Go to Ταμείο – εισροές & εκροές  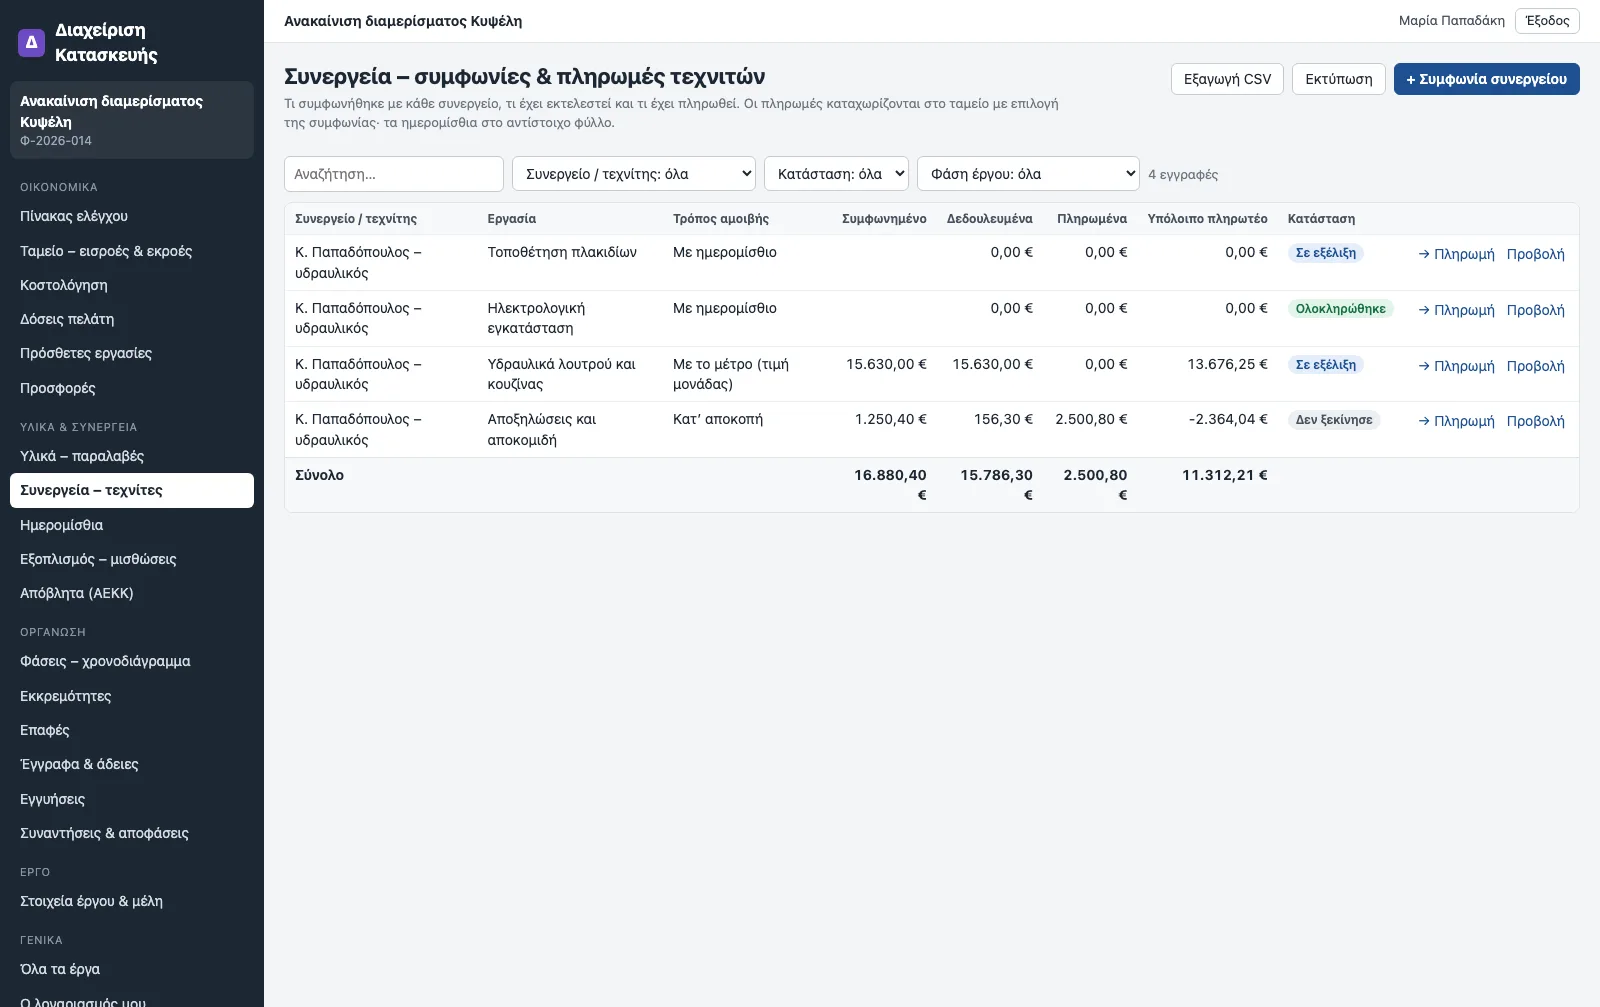pyautogui.click(x=132, y=251)
